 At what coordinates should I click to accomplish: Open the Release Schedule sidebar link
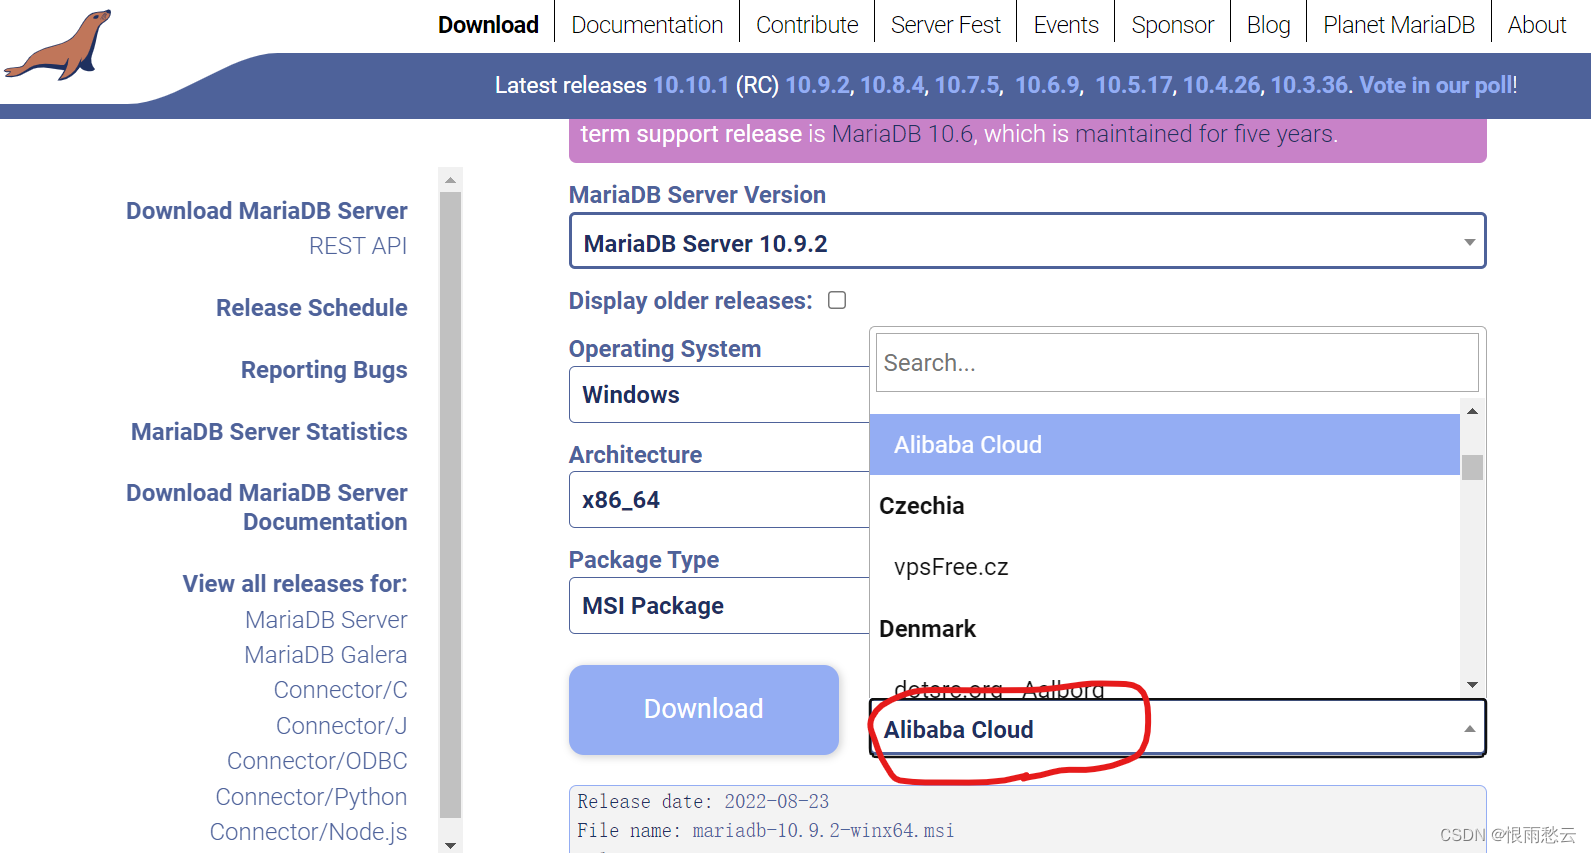[312, 308]
